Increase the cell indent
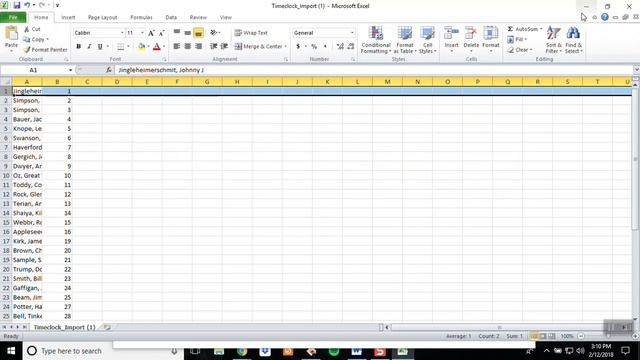The width and height of the screenshot is (640, 360). [x=224, y=47]
